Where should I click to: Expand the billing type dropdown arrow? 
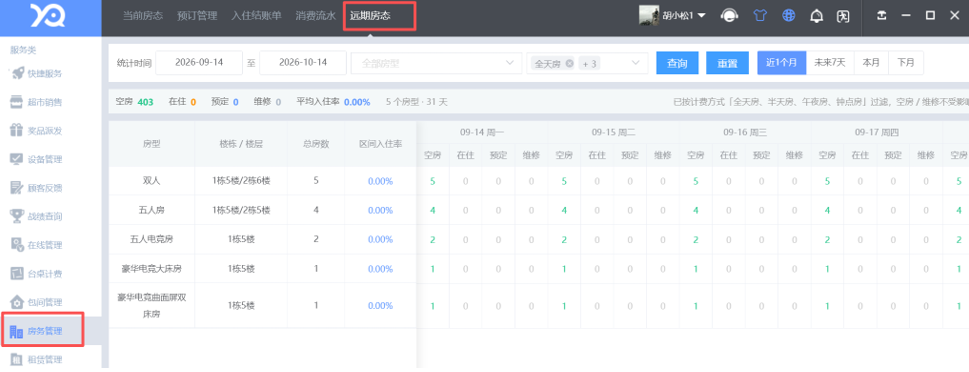(635, 63)
